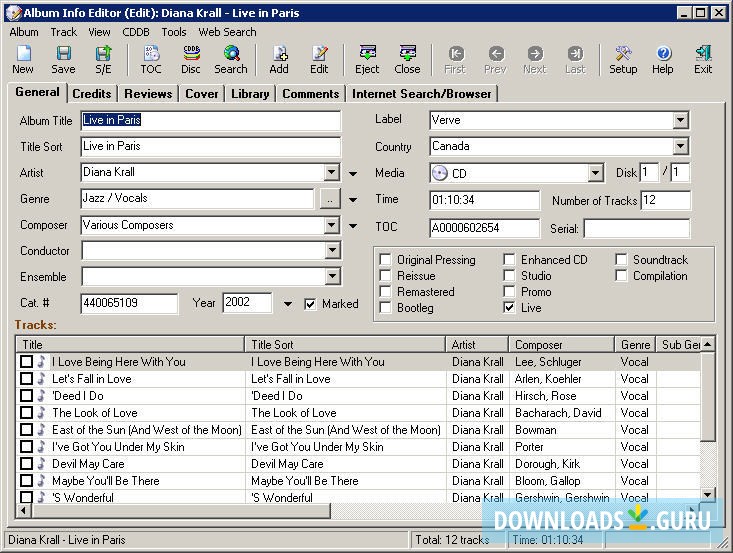
Task: Click the Save toolbar icon
Action: coord(63,60)
